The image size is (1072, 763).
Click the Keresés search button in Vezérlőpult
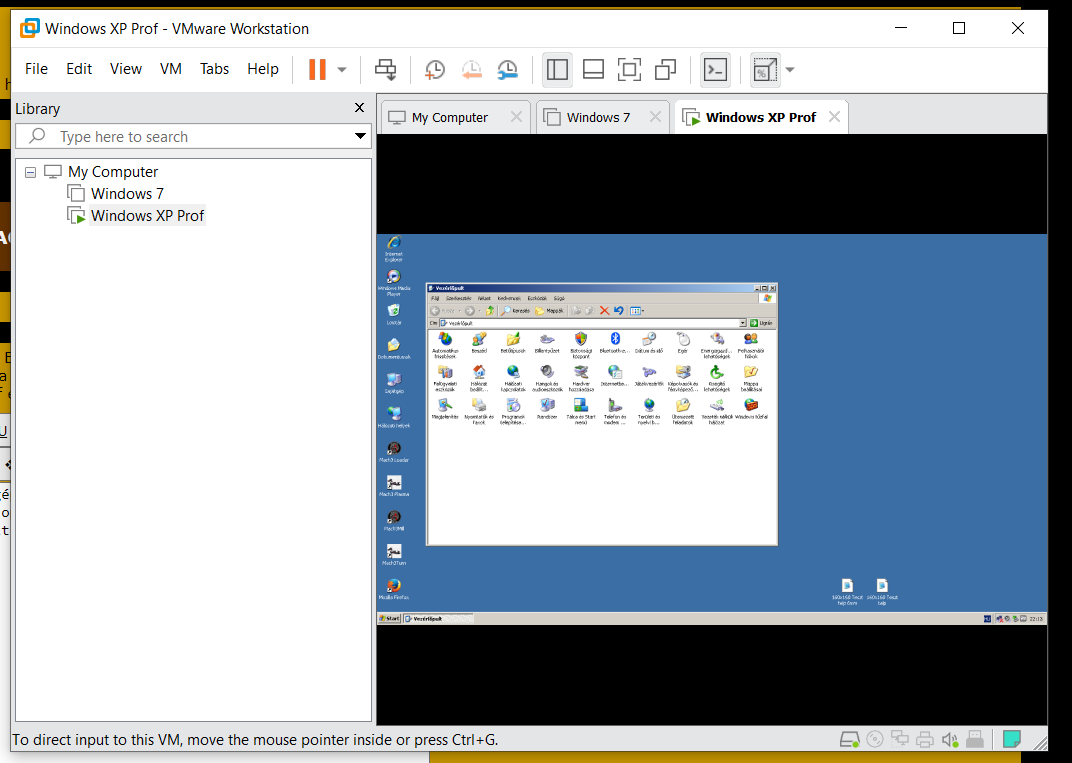(x=515, y=310)
